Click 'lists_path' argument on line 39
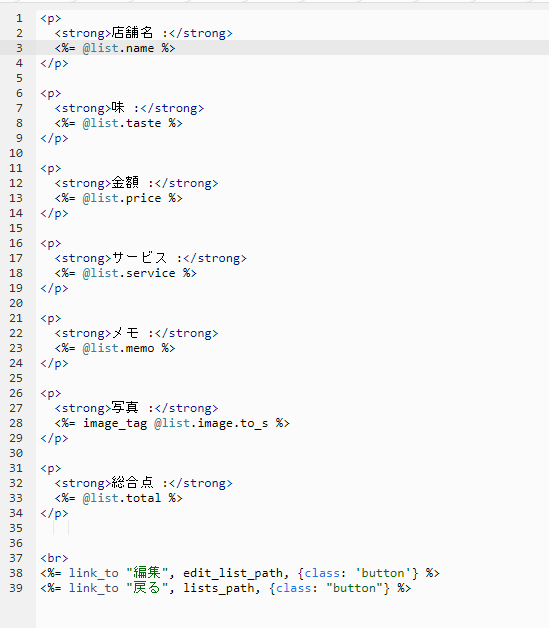 [218, 588]
